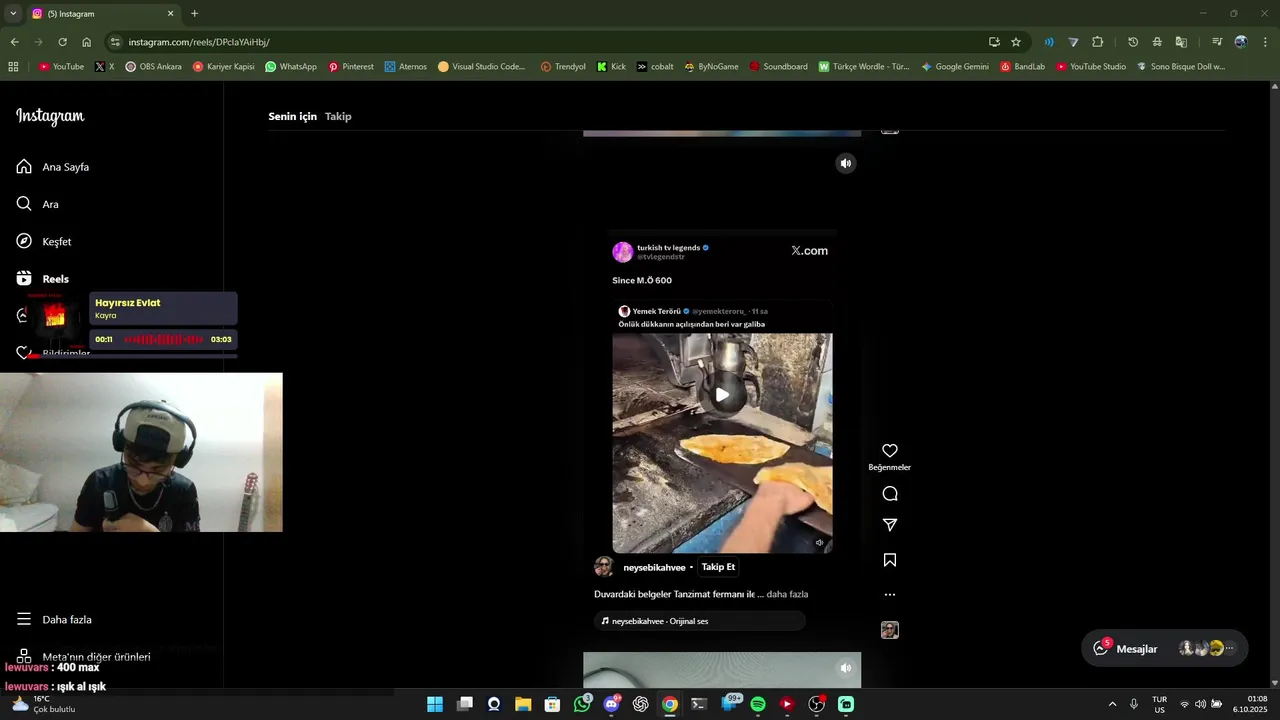Open File Explorer from taskbar
Image resolution: width=1280 pixels, height=720 pixels.
(x=523, y=704)
